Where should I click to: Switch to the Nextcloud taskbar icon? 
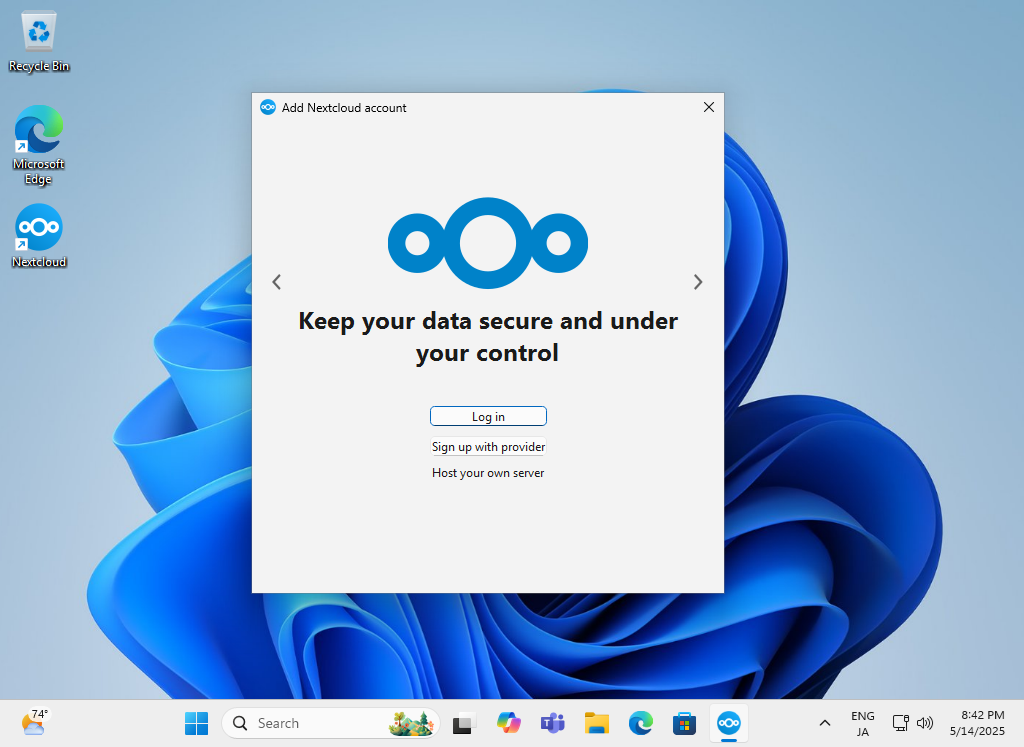click(x=728, y=723)
